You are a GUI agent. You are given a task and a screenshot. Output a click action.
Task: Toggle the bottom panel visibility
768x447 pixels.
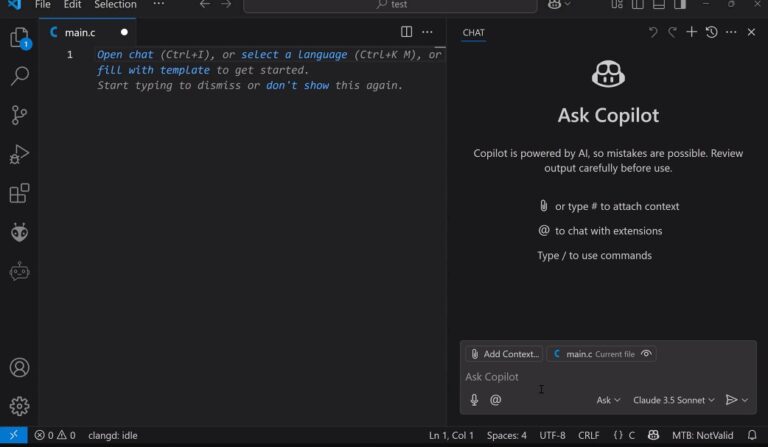point(659,4)
